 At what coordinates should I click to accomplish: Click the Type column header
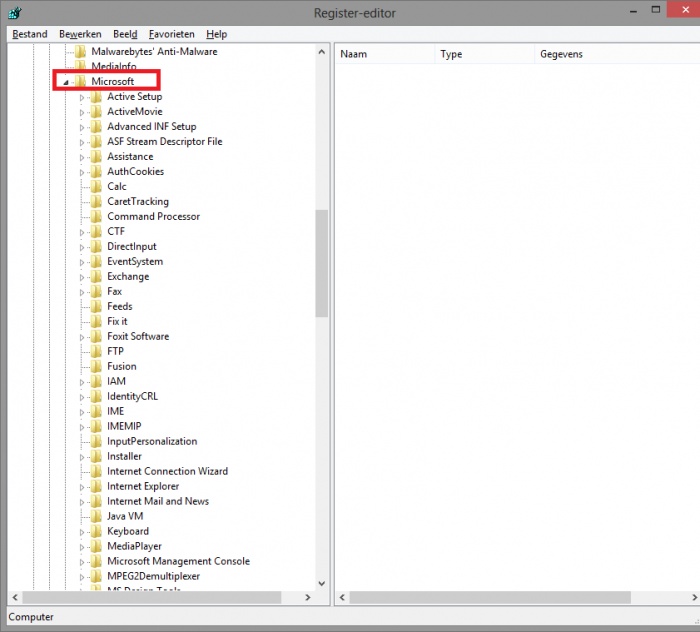484,54
